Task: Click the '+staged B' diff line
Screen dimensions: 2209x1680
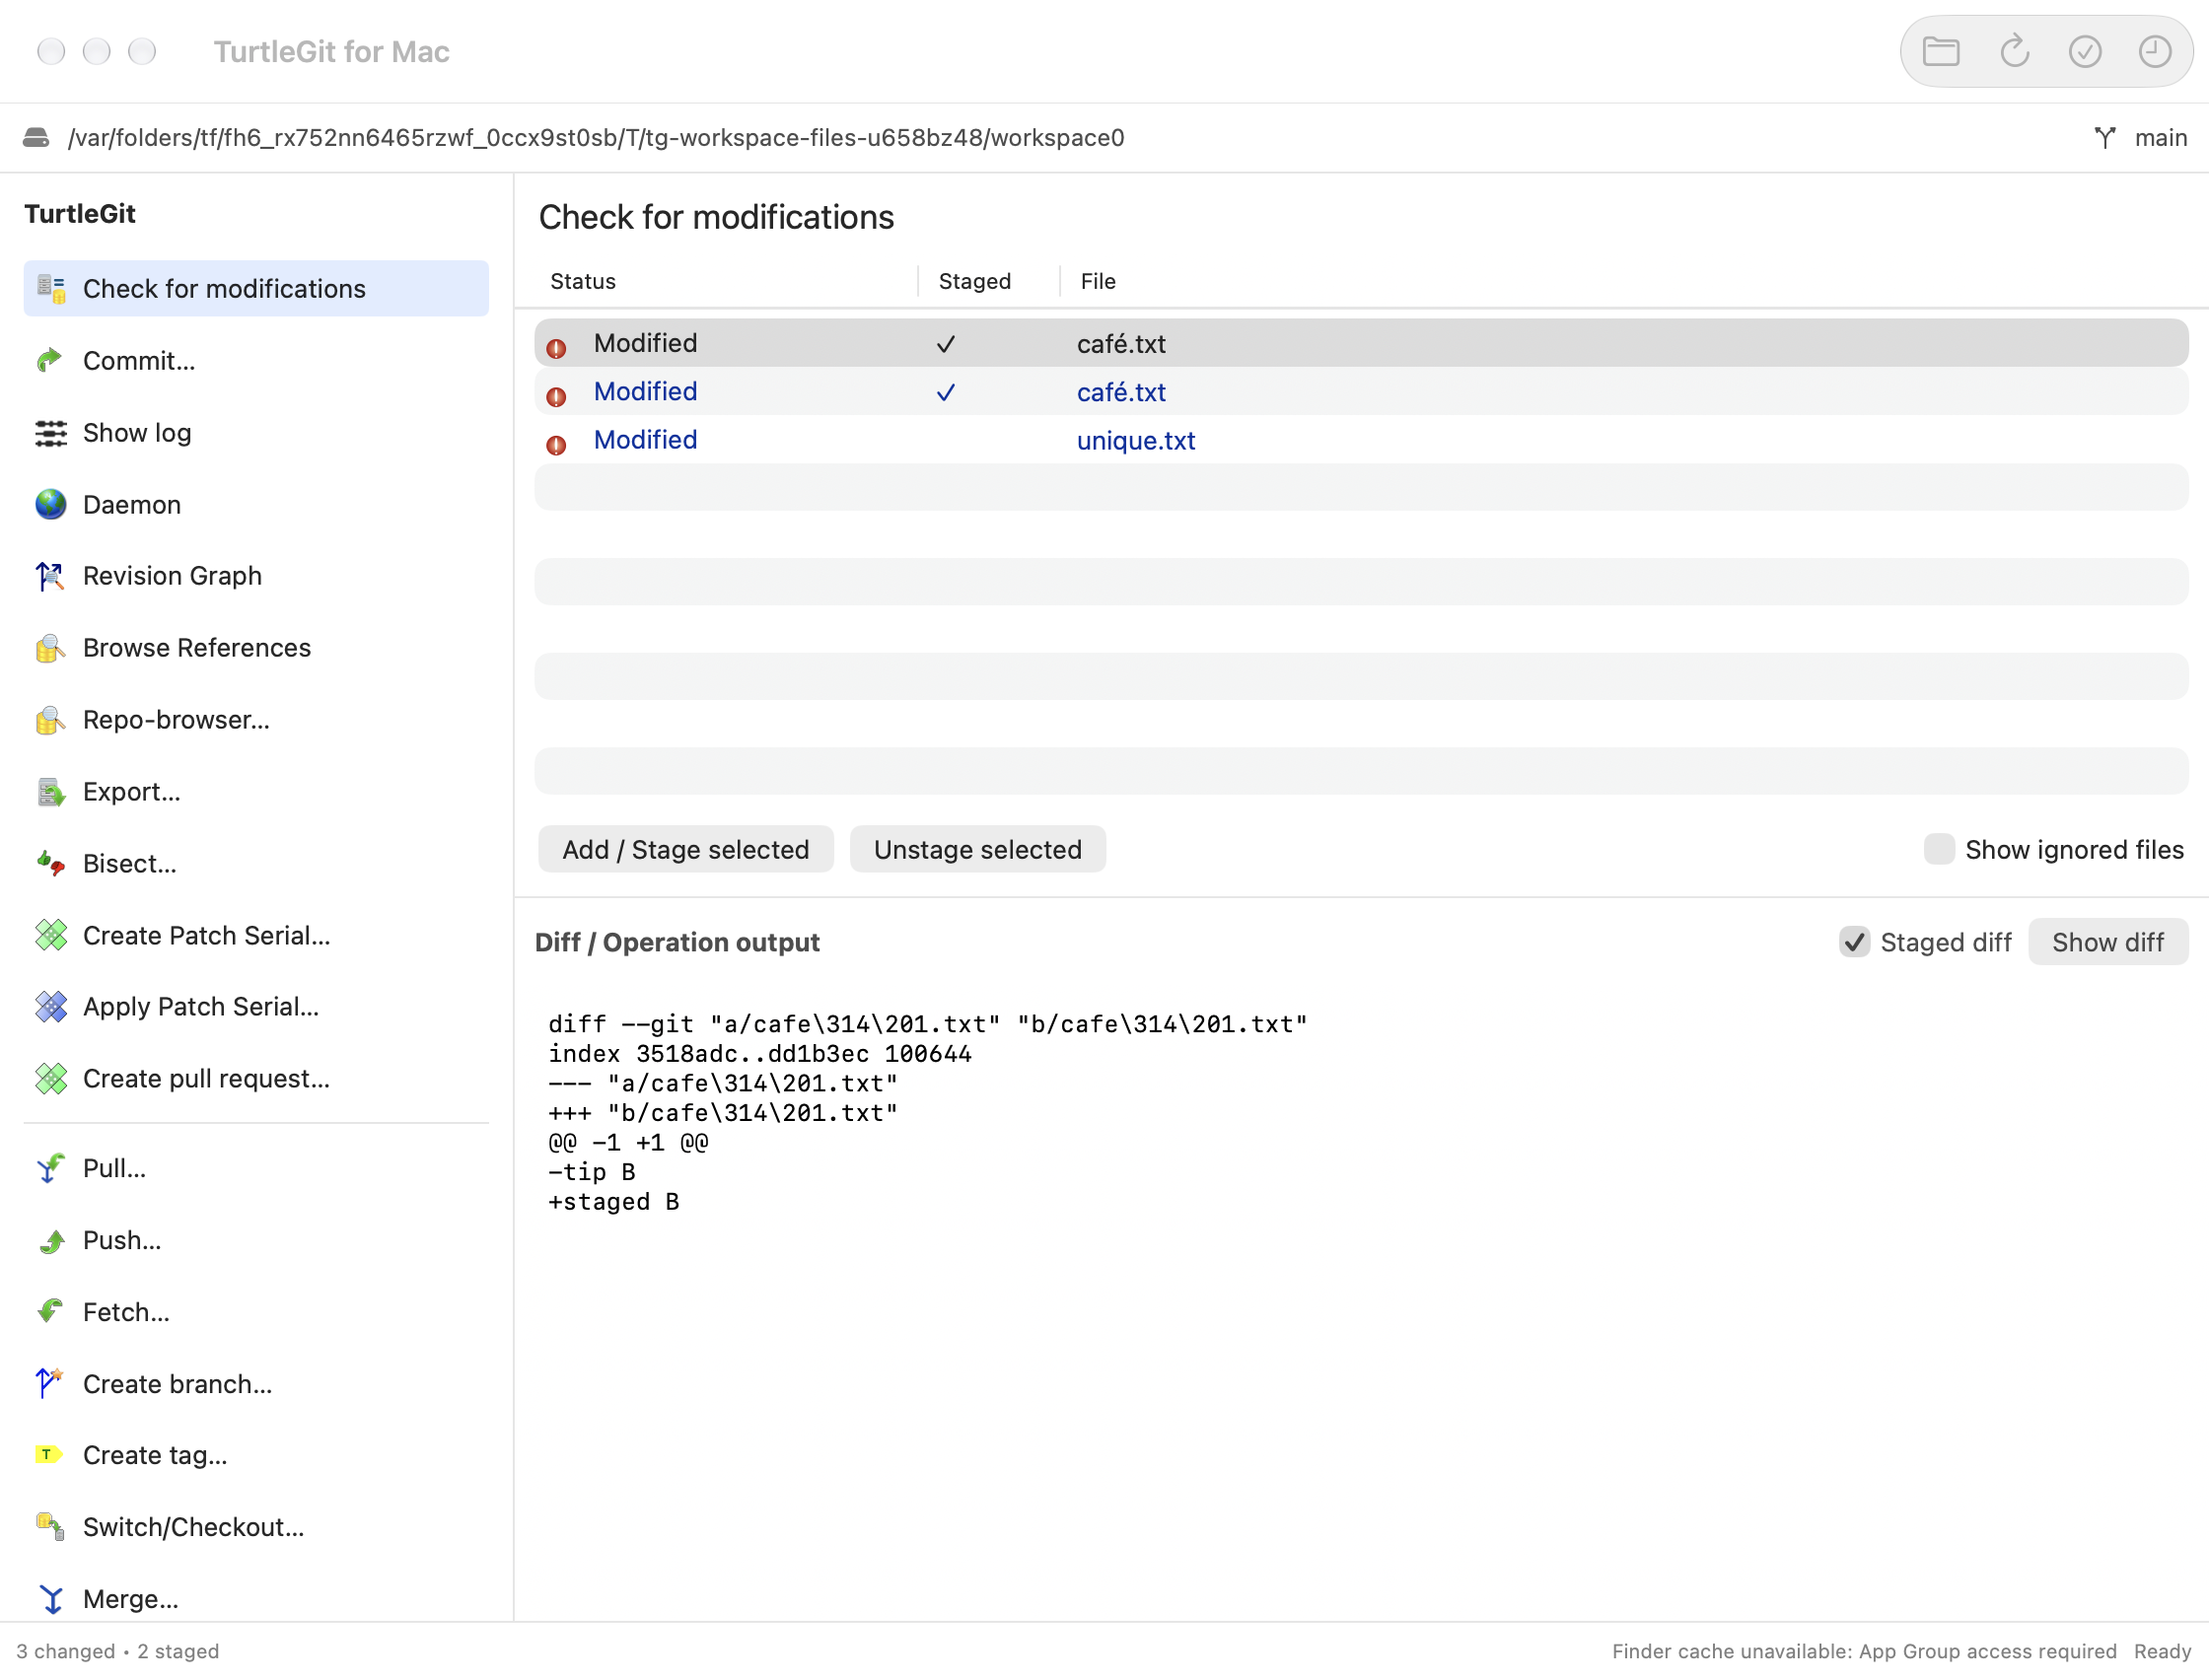Action: [x=613, y=1202]
